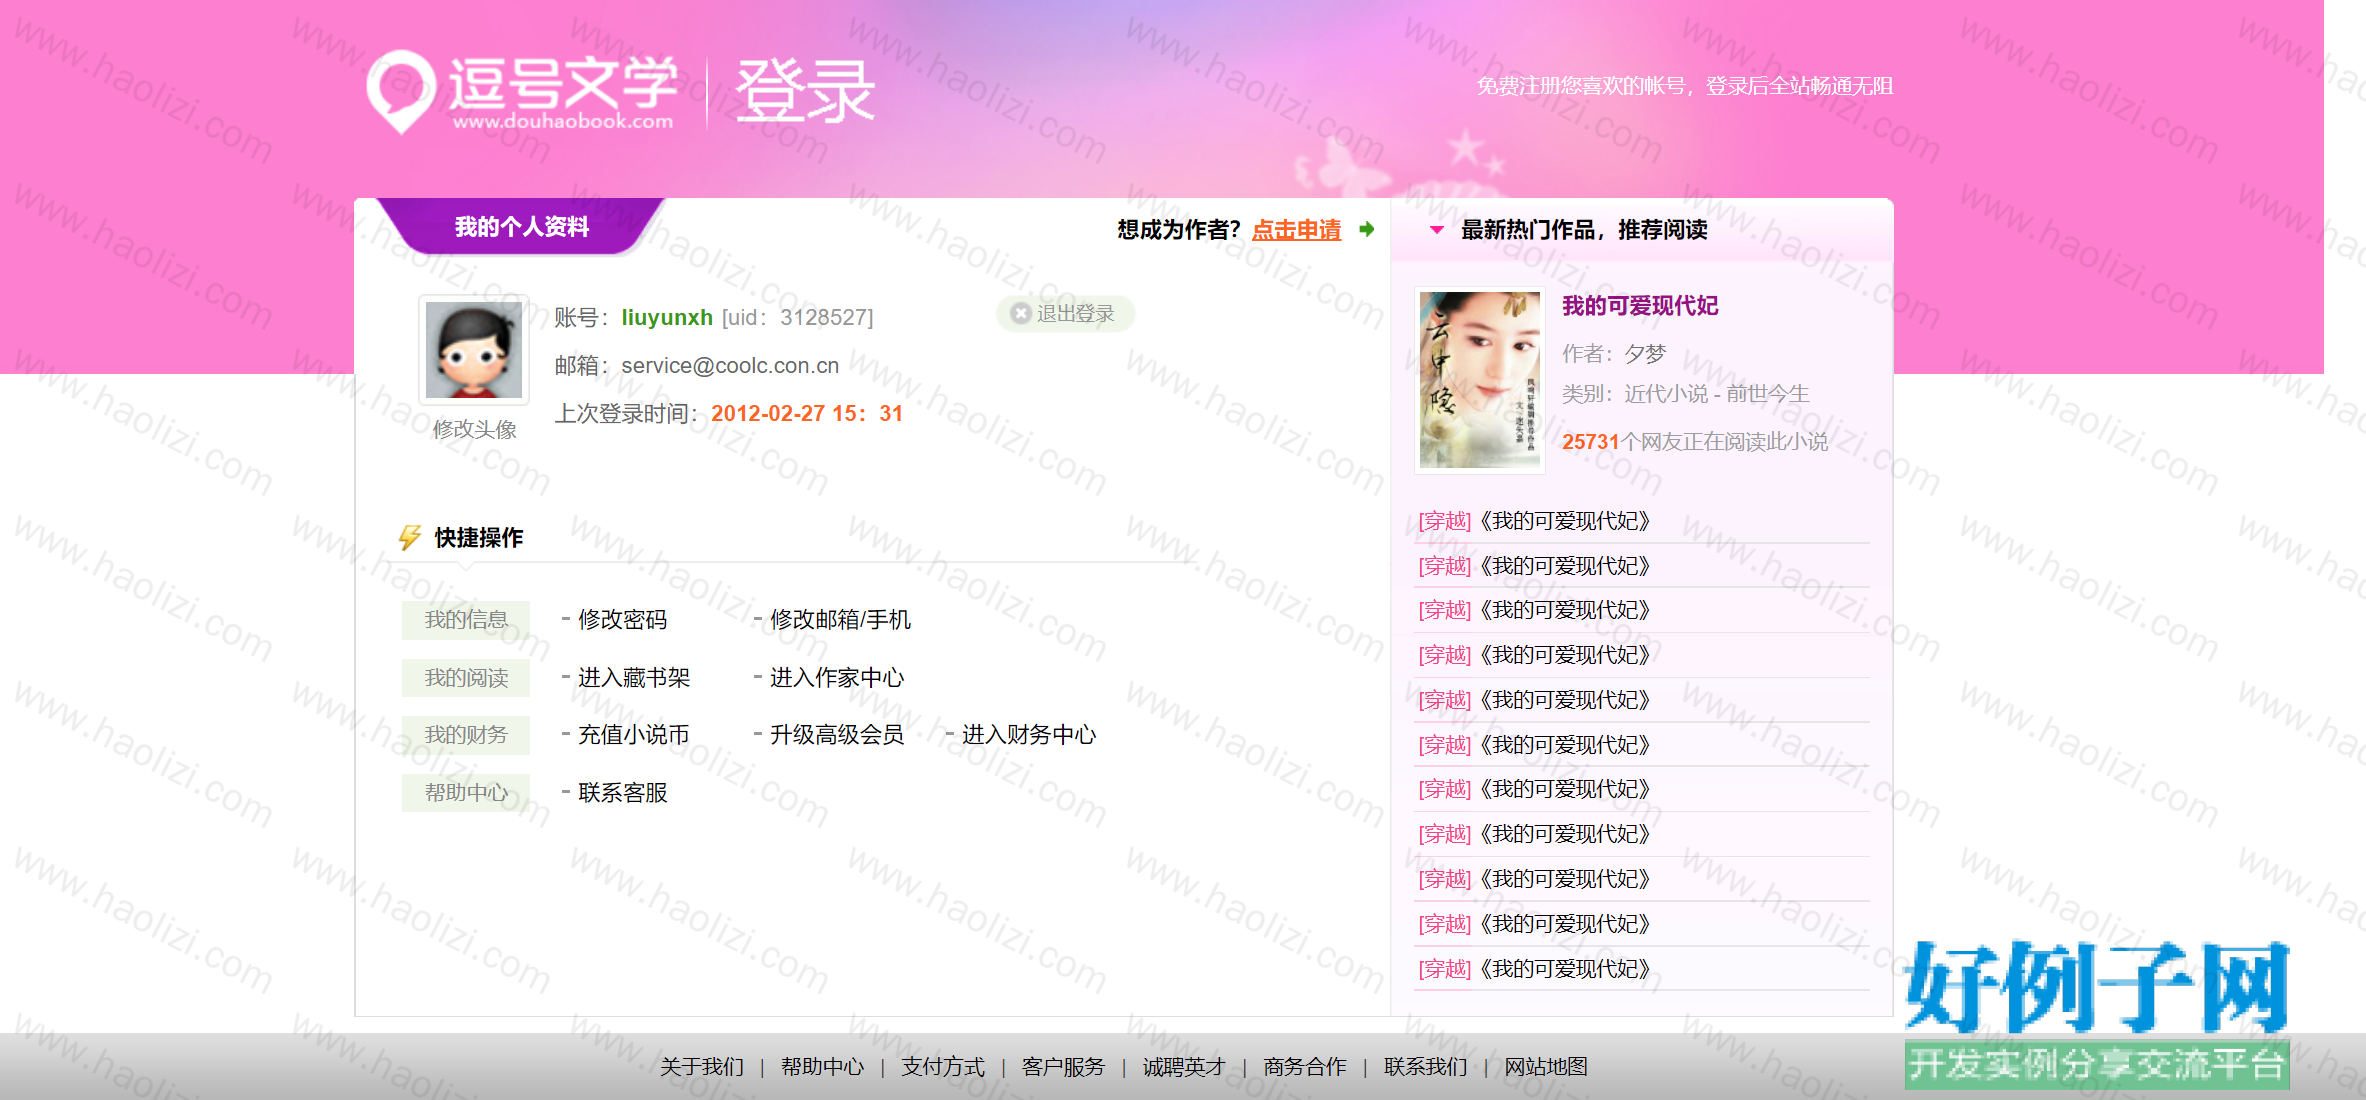Click 网站地图 in the footer
Viewport: 2366px width, 1100px height.
click(1547, 1067)
